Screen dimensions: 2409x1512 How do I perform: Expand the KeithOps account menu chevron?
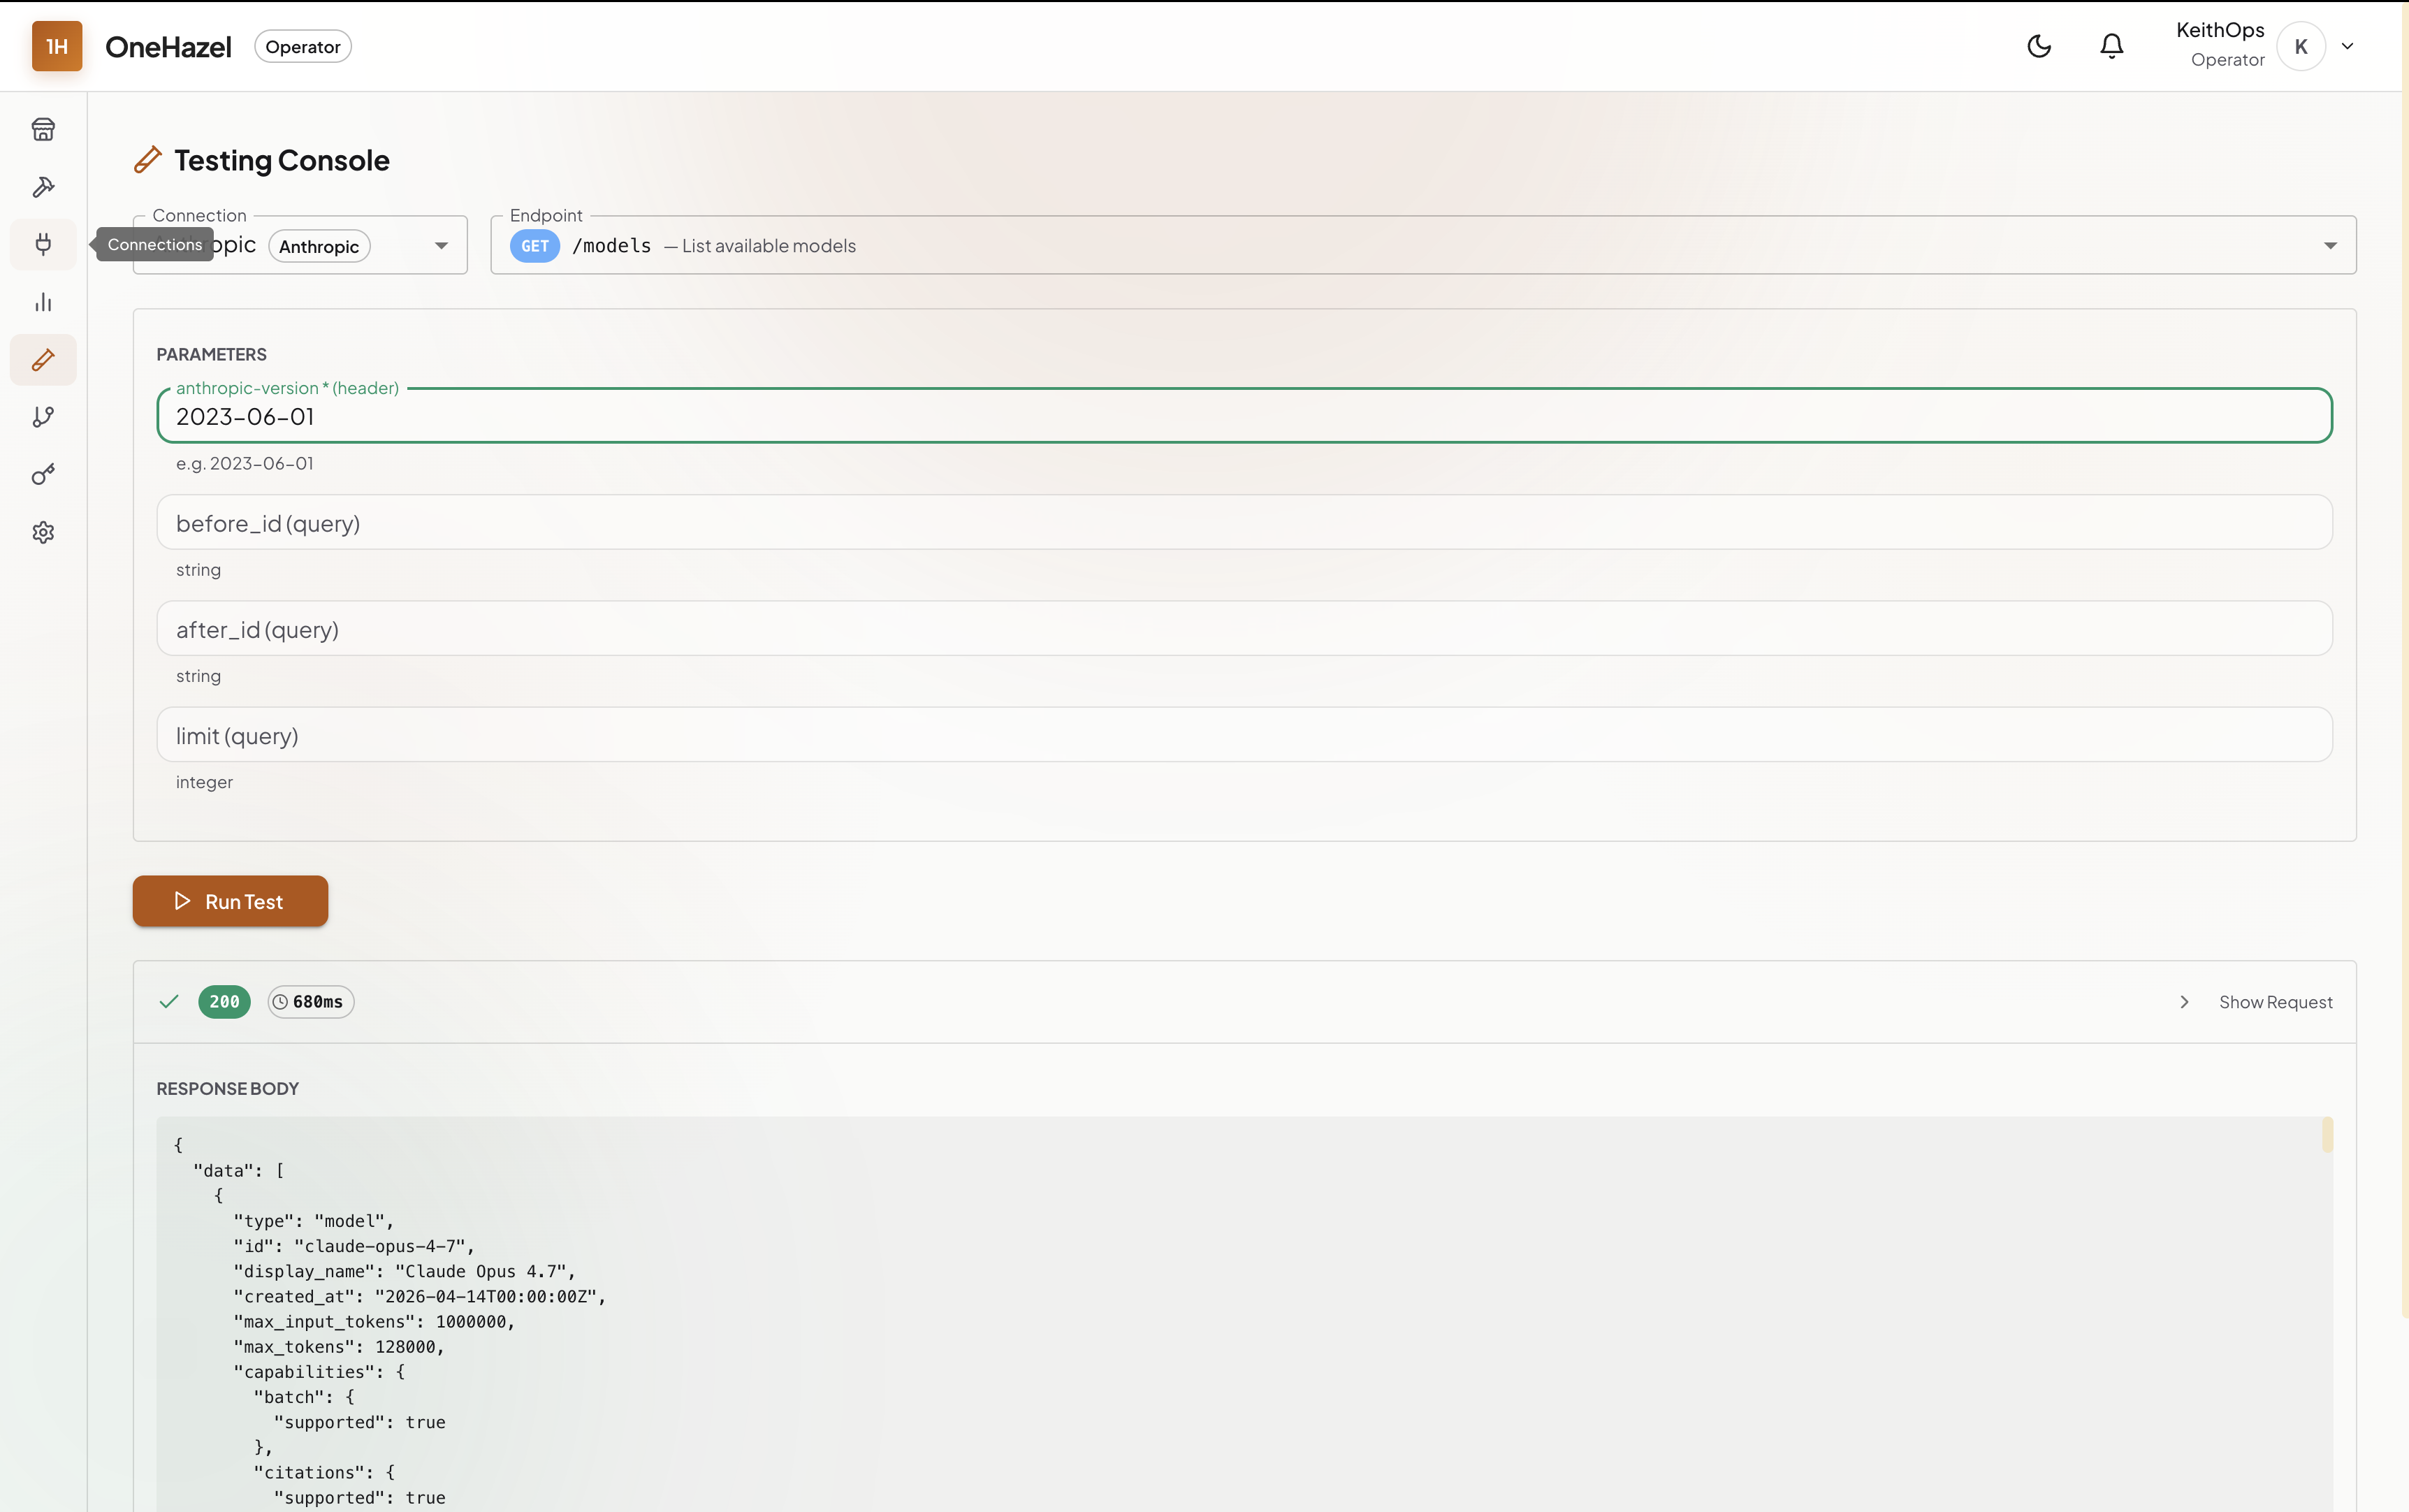click(2347, 46)
